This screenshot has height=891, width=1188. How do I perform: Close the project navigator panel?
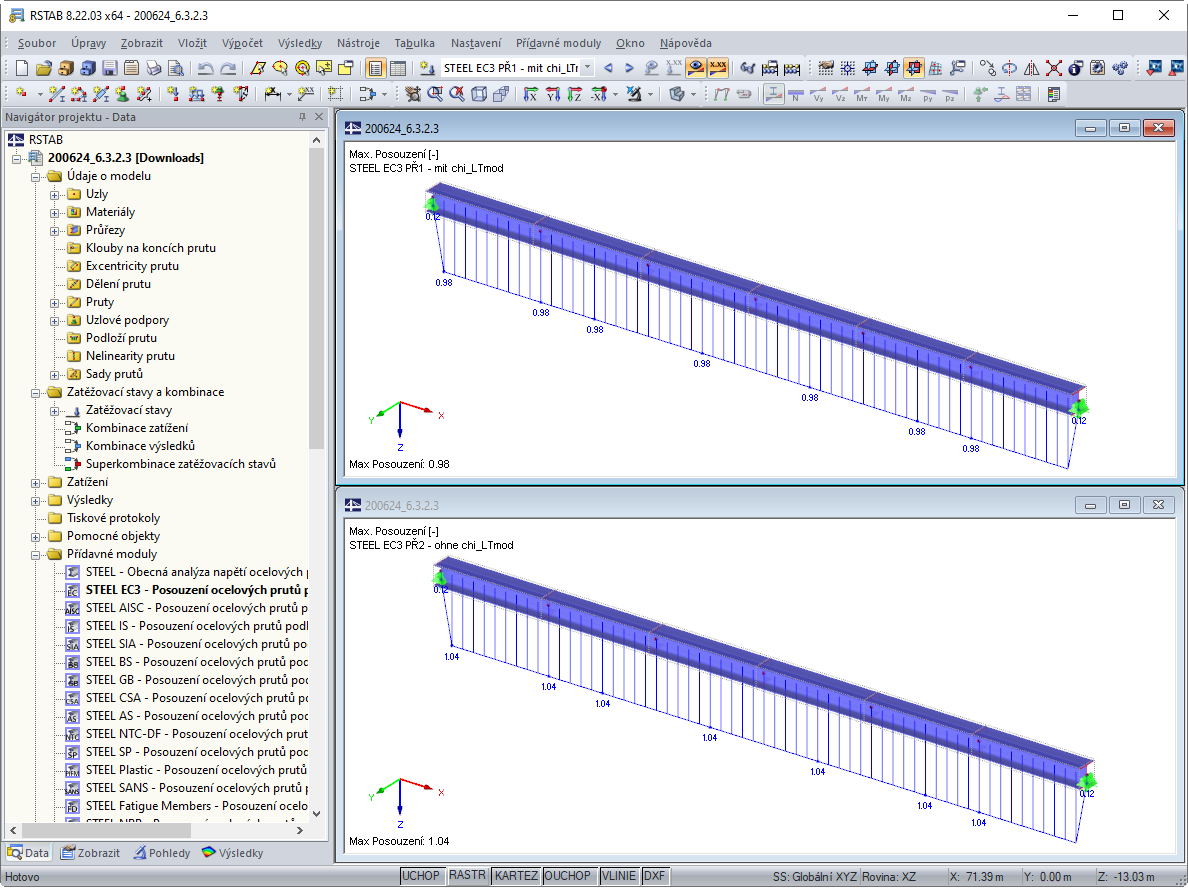319,117
